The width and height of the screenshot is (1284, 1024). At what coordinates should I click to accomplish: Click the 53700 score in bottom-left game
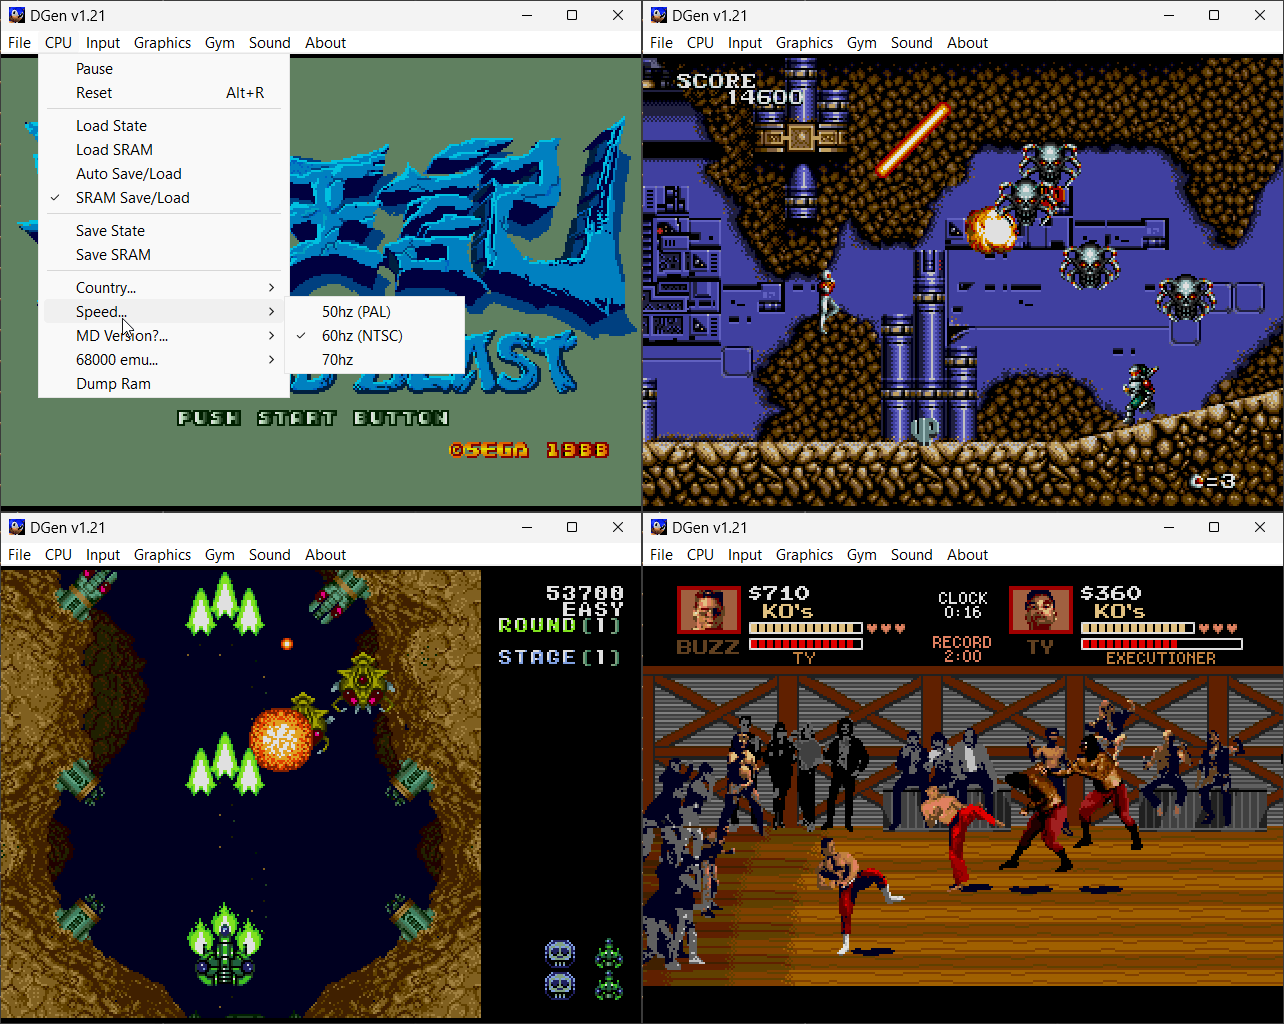584,593
